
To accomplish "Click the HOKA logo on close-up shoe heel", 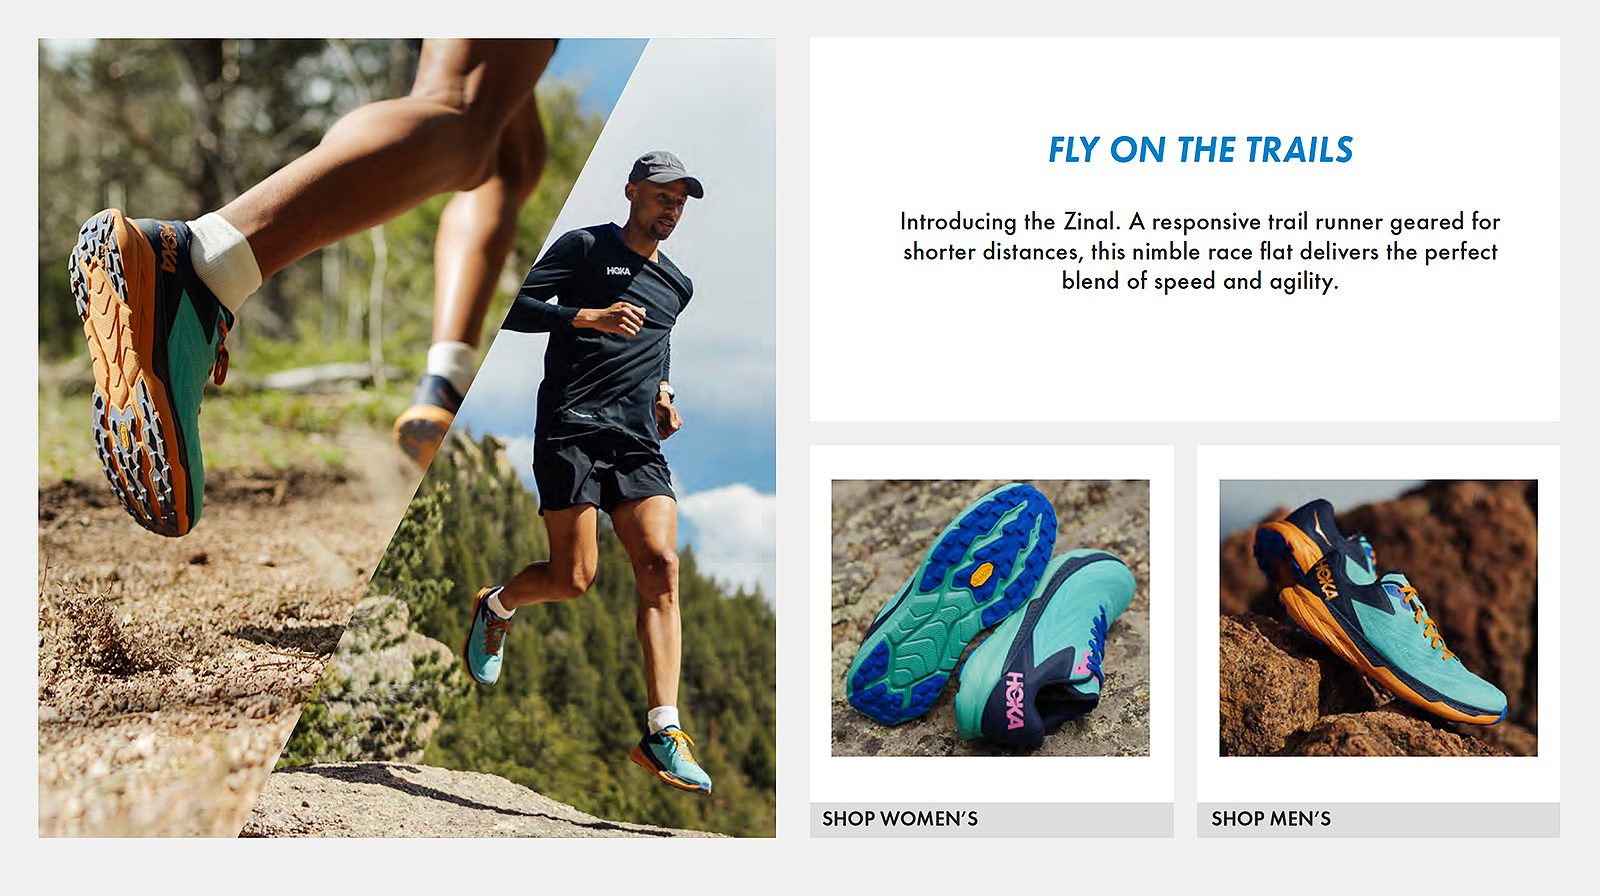I will [169, 249].
